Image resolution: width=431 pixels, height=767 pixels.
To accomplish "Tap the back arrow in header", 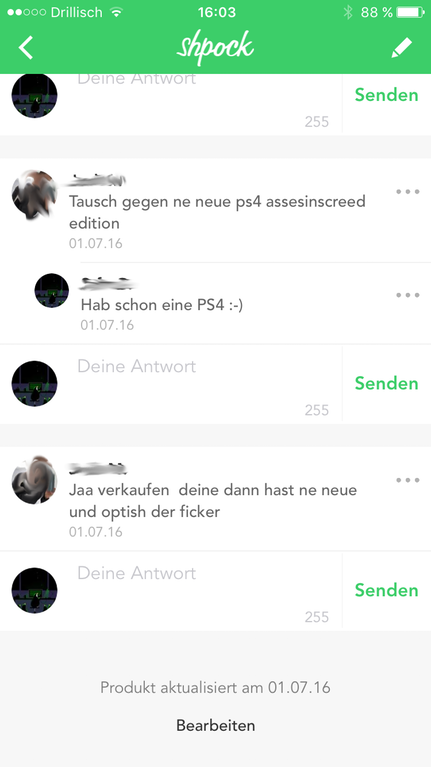I will [25, 47].
